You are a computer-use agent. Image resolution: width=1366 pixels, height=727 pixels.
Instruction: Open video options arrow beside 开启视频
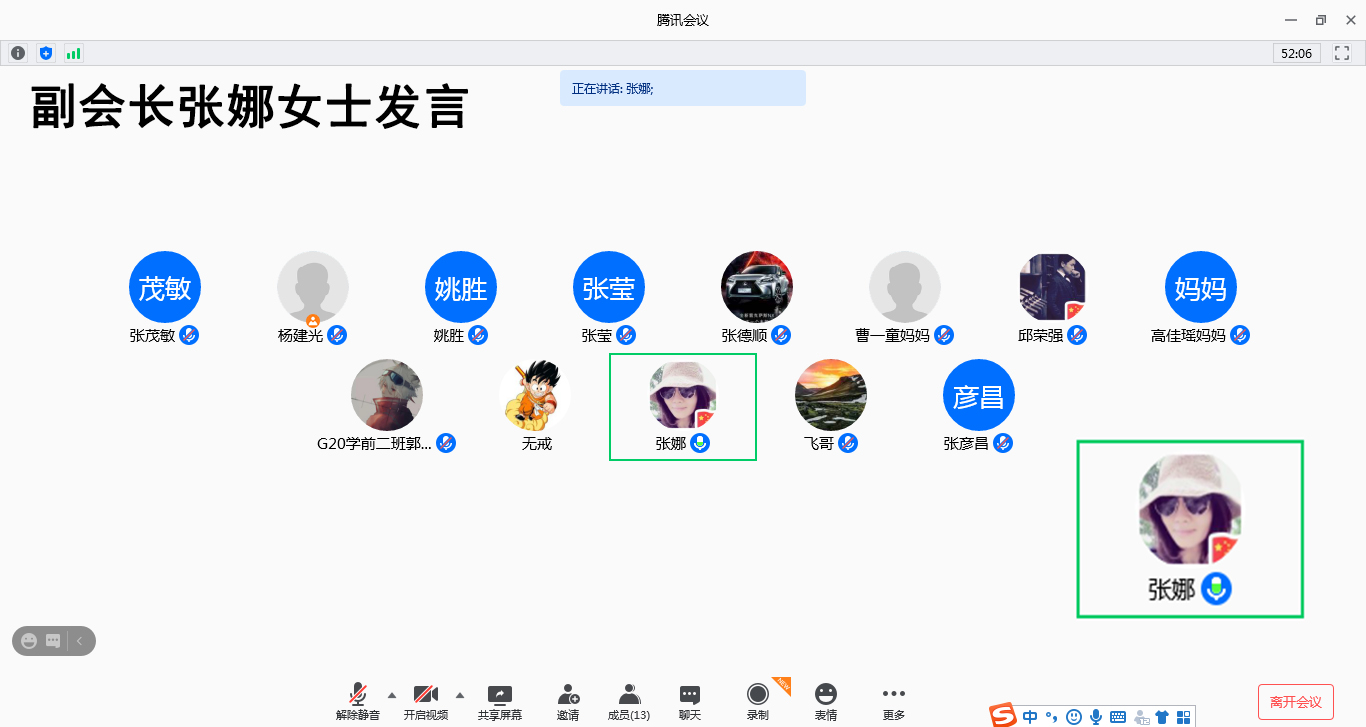pos(460,695)
